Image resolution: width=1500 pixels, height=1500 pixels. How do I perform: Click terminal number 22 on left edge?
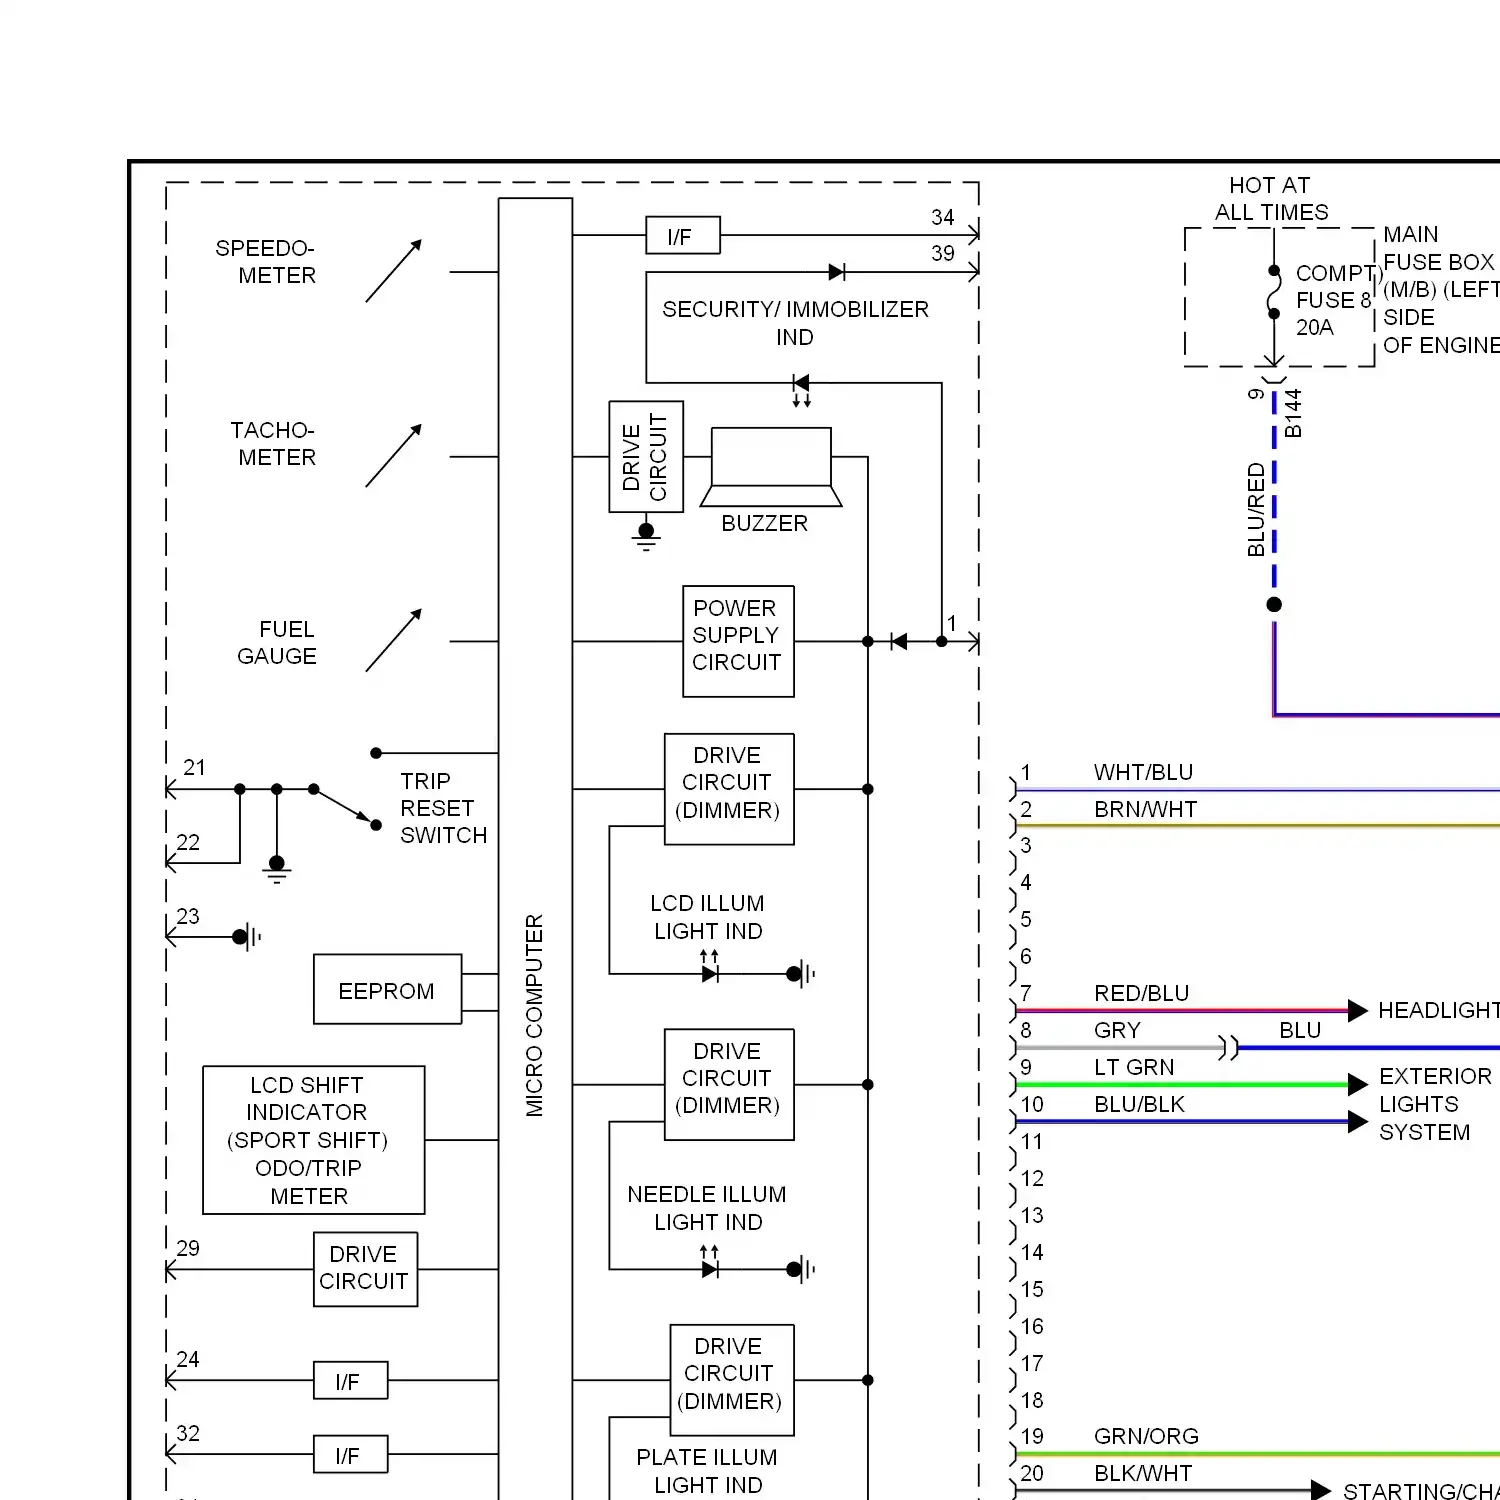click(188, 842)
